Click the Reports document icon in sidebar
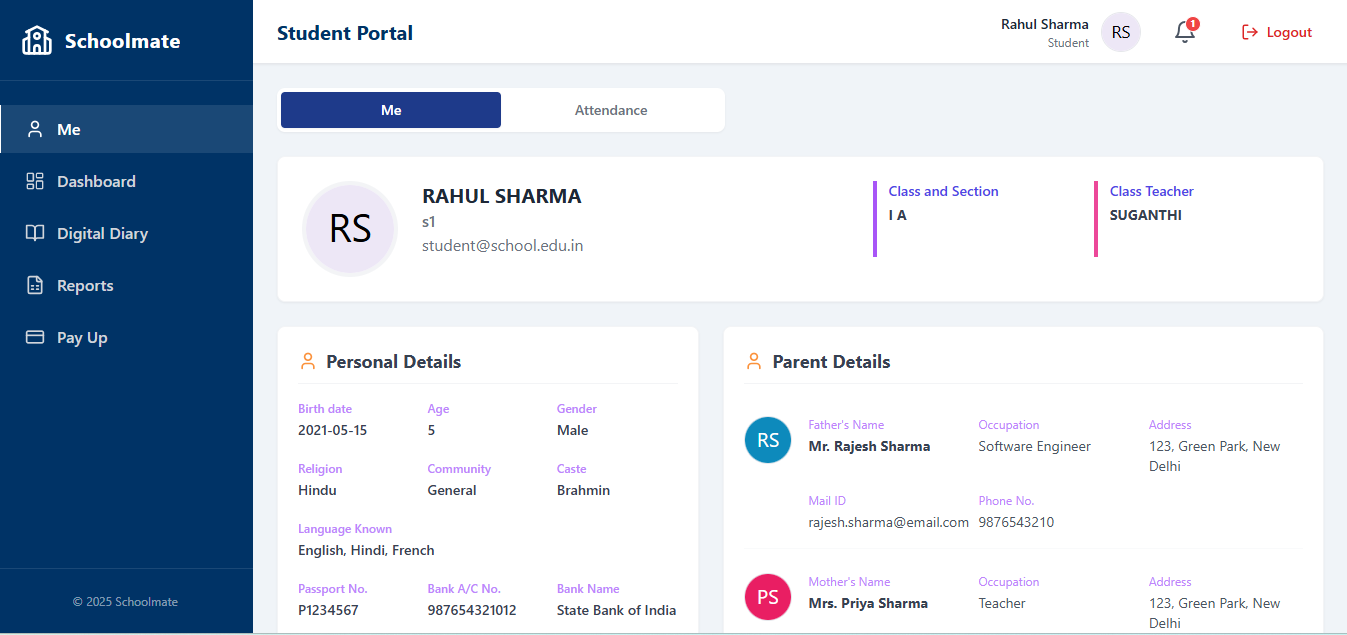The height and width of the screenshot is (635, 1347). click(35, 285)
